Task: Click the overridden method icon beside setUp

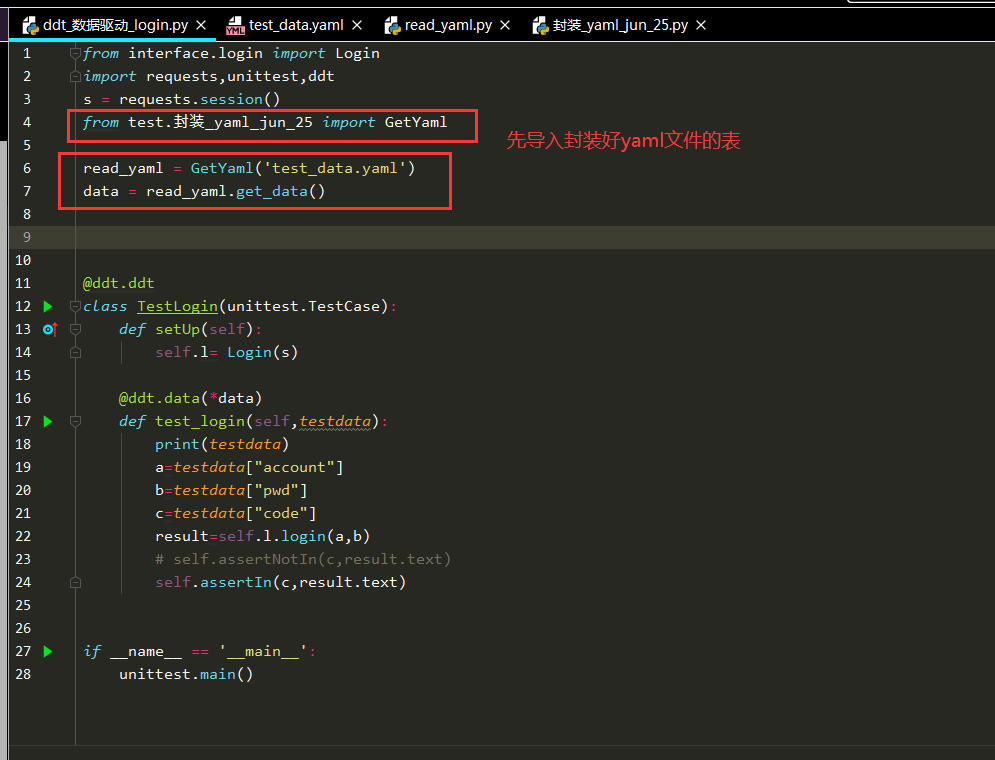Action: coord(49,329)
